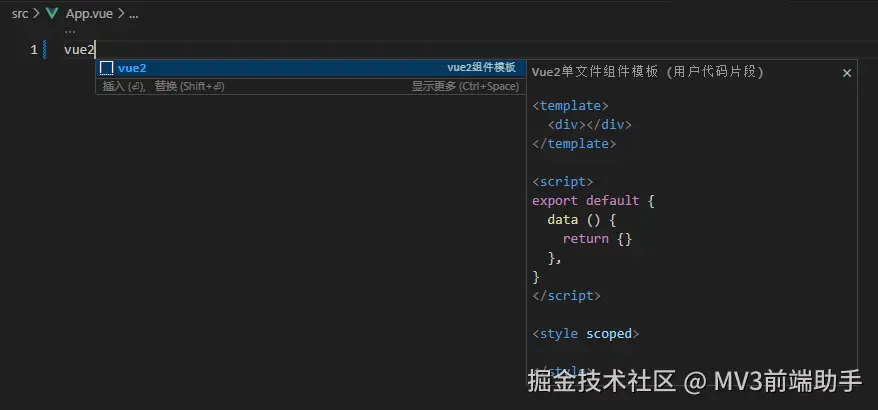878x410 pixels.
Task: Click the data () { line in preview
Action: pyautogui.click(x=582, y=220)
